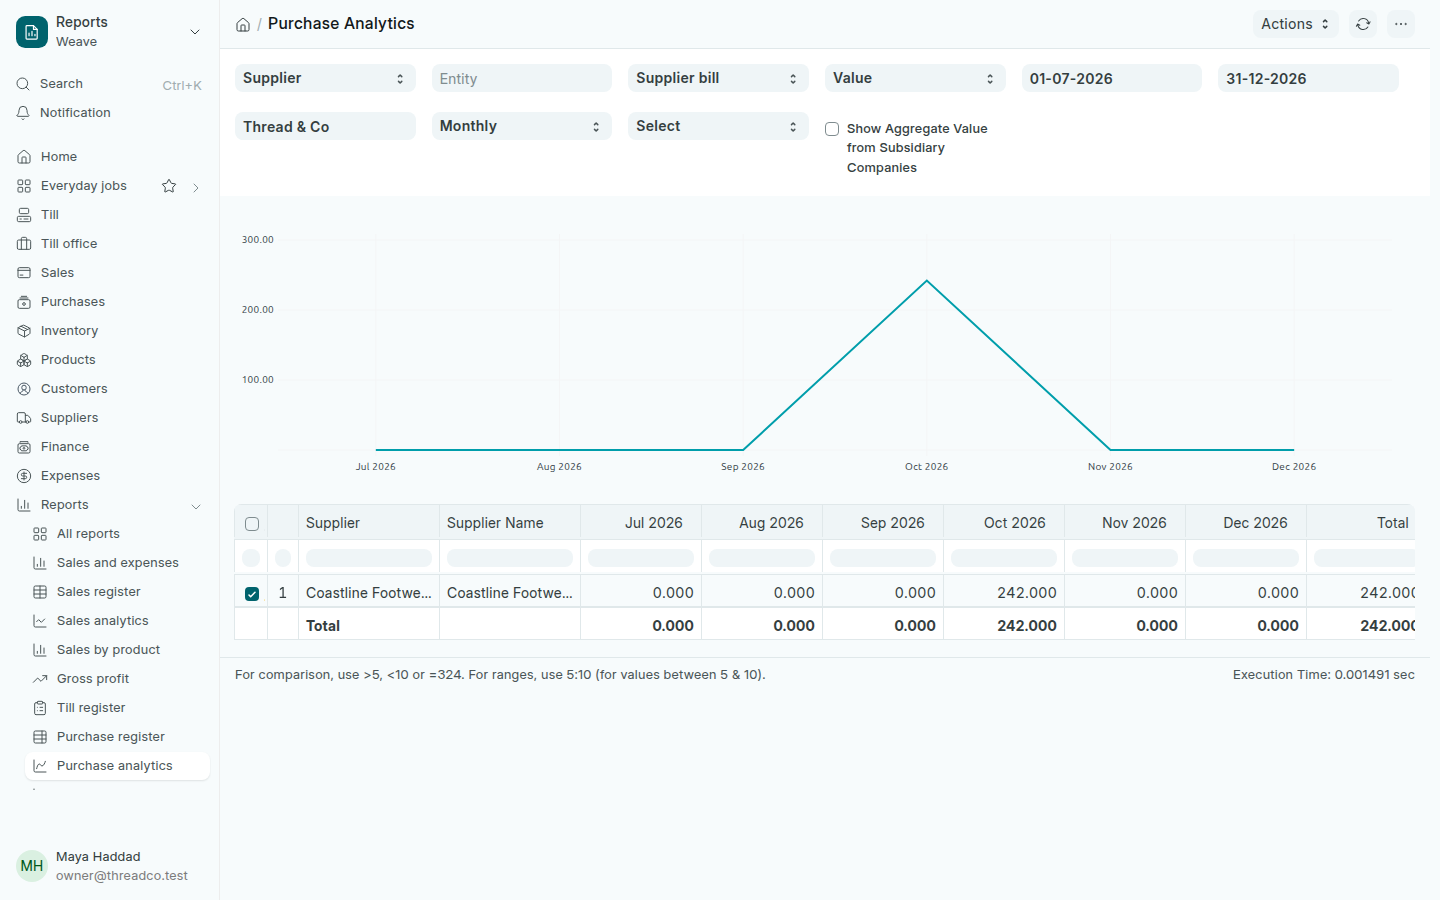Image resolution: width=1440 pixels, height=900 pixels.
Task: Open the three-dots more options menu
Action: [1401, 24]
